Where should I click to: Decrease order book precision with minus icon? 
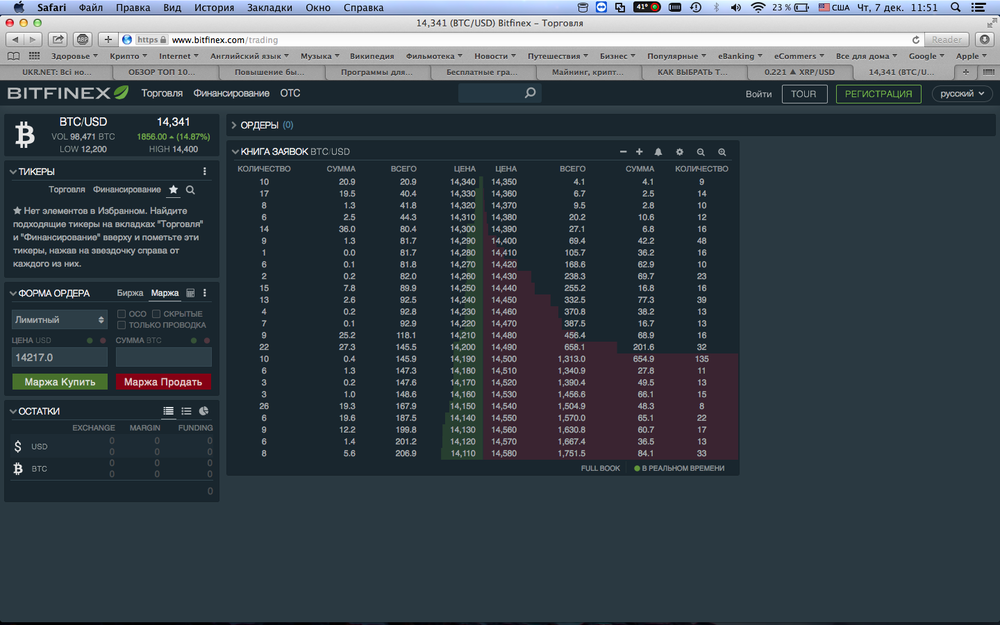623,152
